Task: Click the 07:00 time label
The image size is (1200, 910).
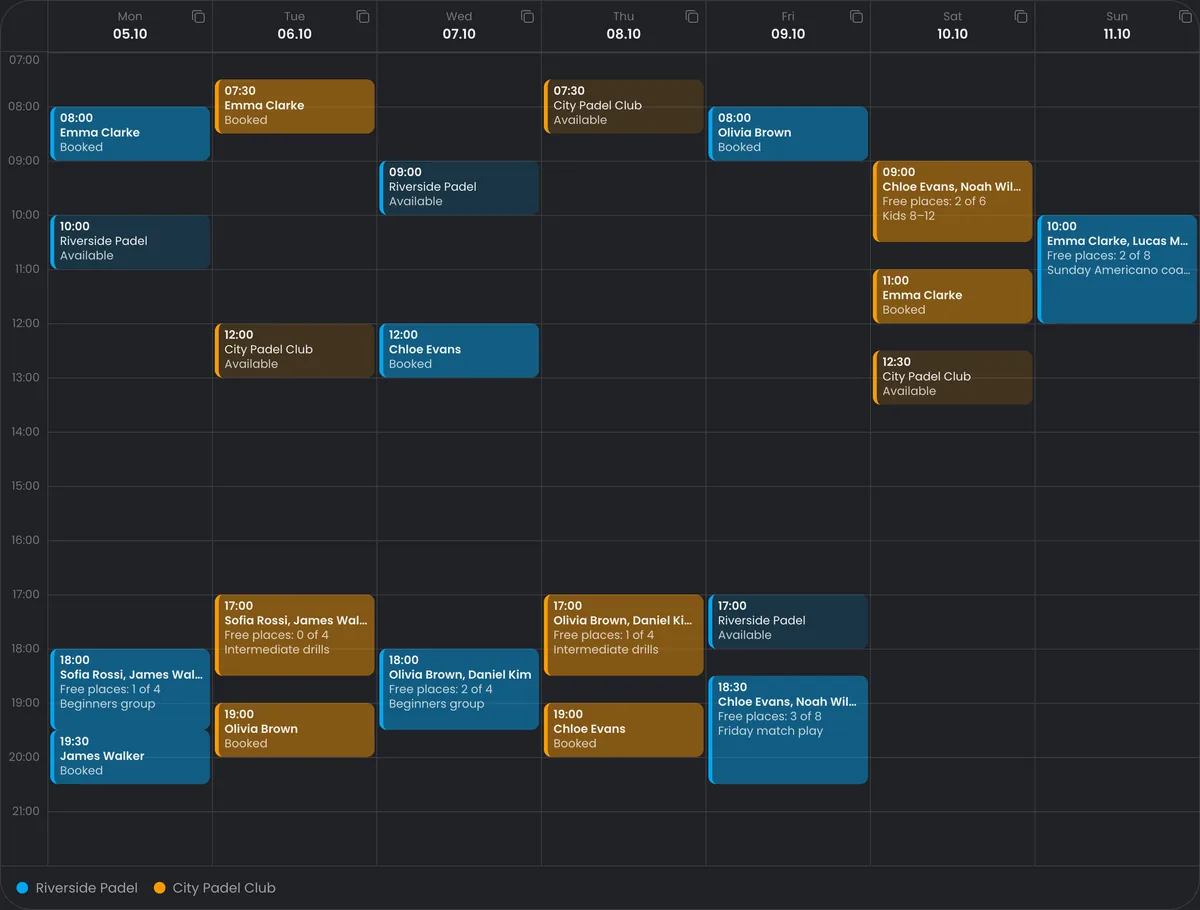Action: [x=24, y=60]
